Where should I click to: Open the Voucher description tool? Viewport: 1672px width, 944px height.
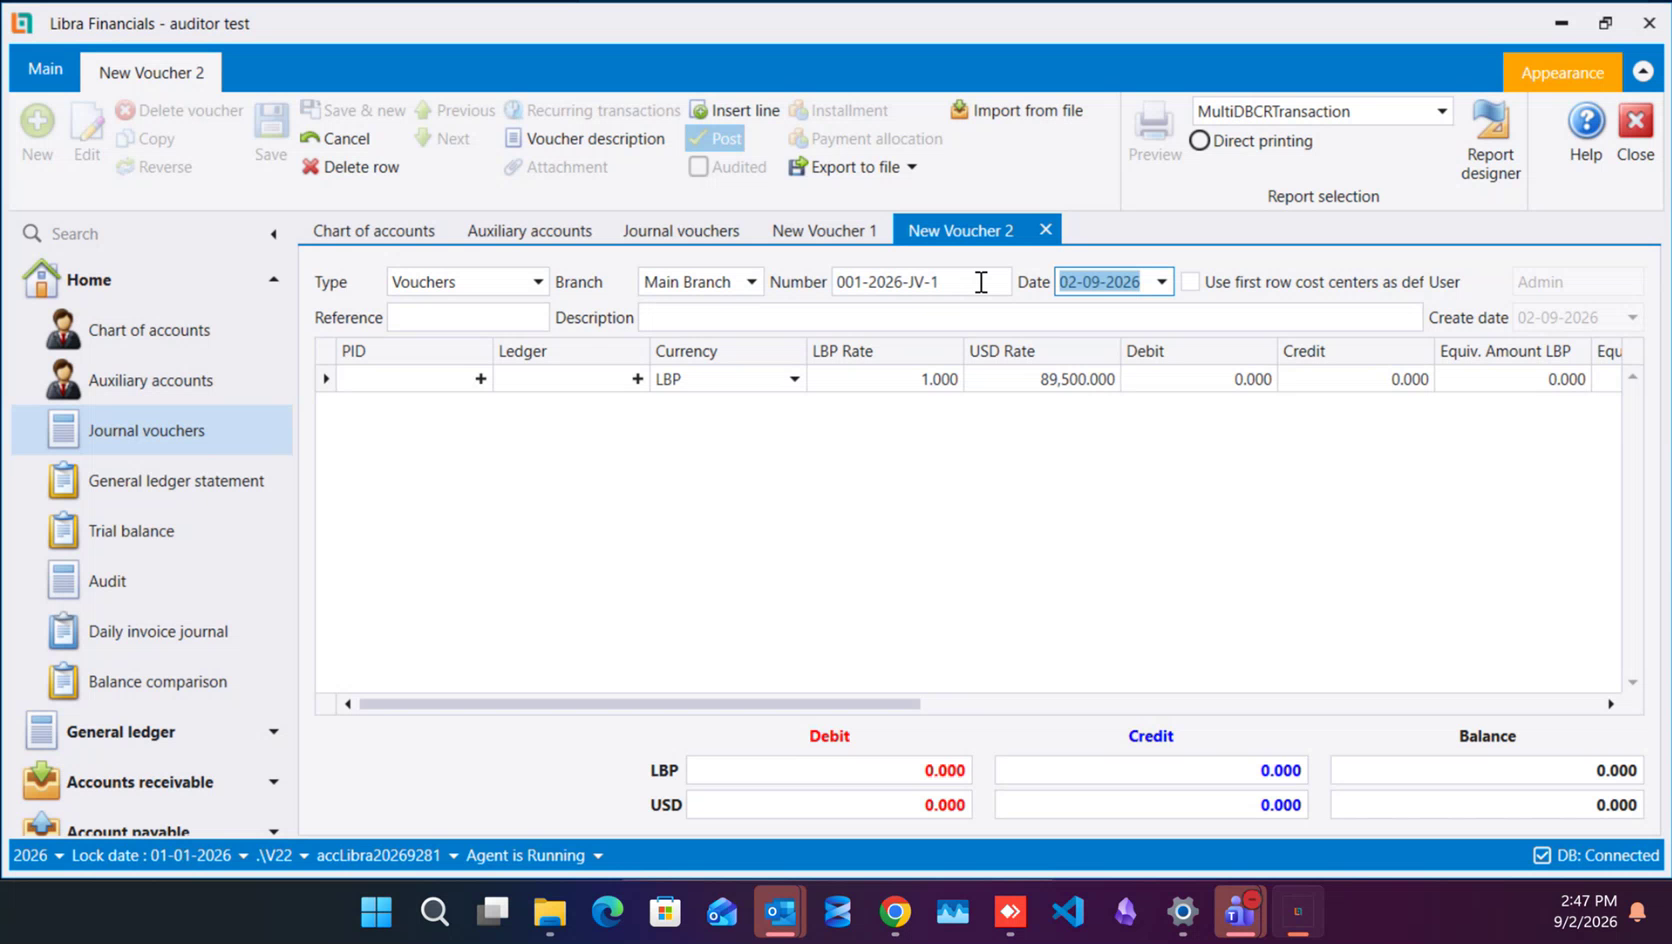coord(585,138)
